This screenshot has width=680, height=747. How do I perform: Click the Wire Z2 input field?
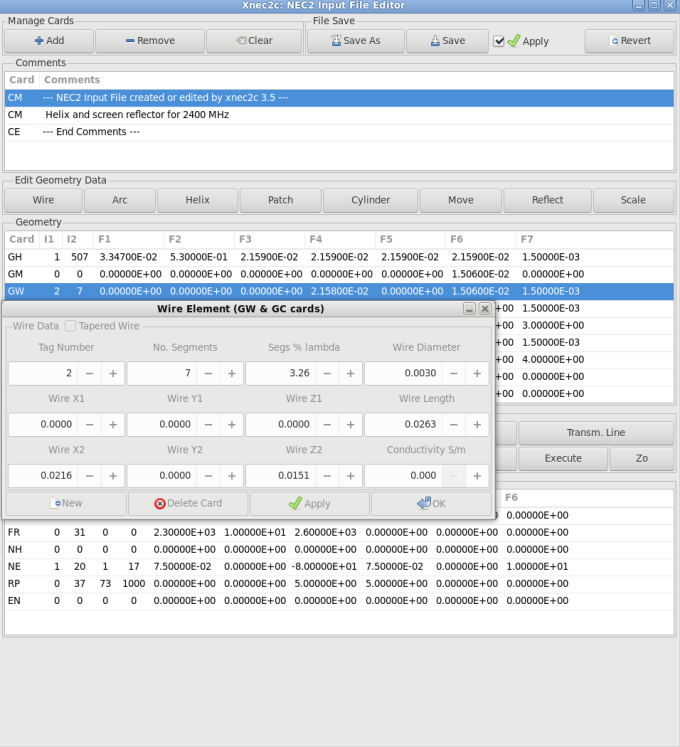click(x=280, y=476)
